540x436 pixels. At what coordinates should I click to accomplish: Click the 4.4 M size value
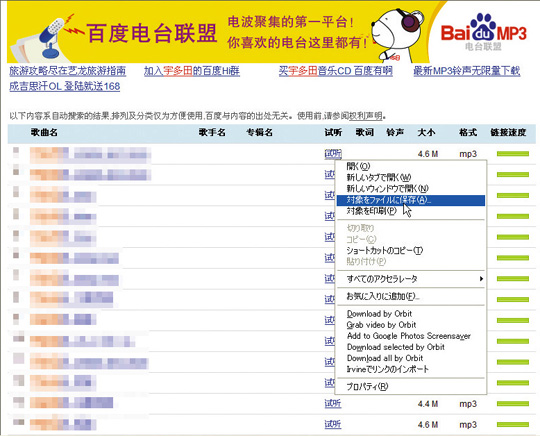pyautogui.click(x=428, y=404)
